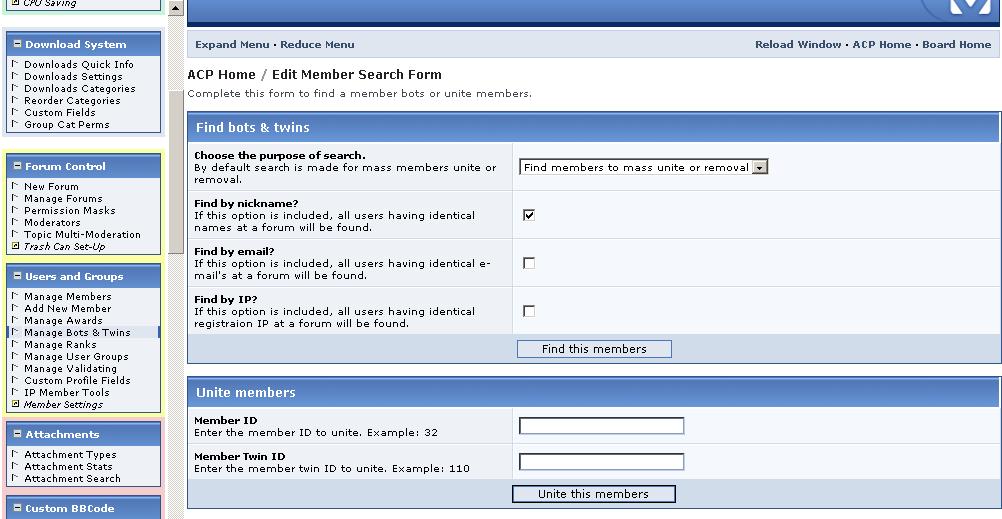The width and height of the screenshot is (1002, 519).
Task: Open Manage Bots & Twins in sidebar
Action: [x=77, y=333]
